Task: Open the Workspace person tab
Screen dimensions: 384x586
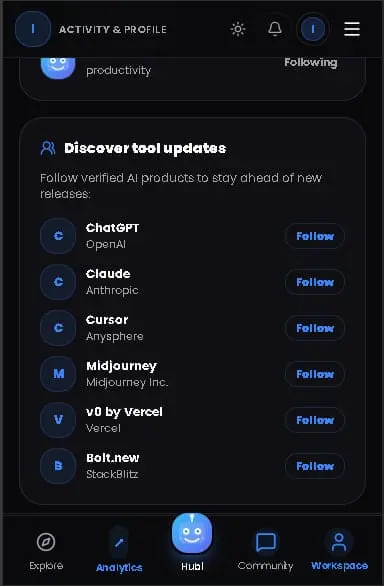Action: click(339, 552)
